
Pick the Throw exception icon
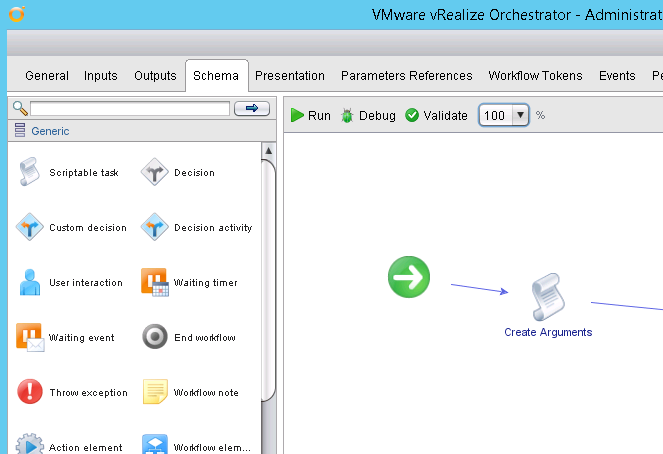[x=30, y=391]
